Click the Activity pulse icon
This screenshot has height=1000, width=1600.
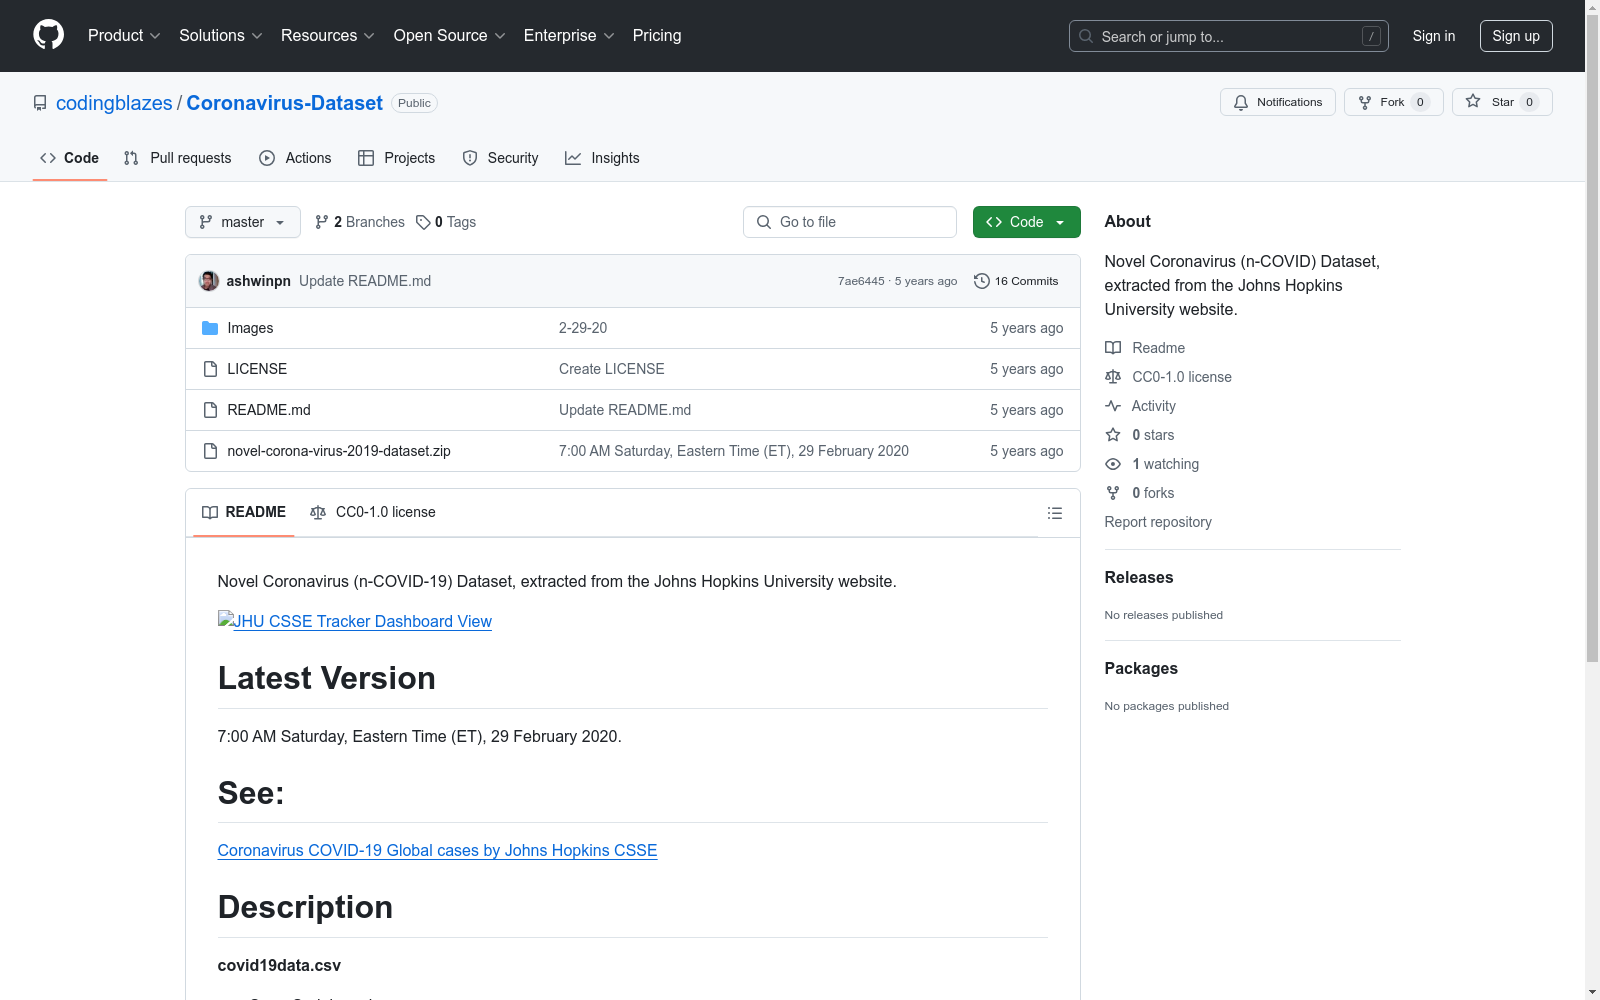(1113, 406)
